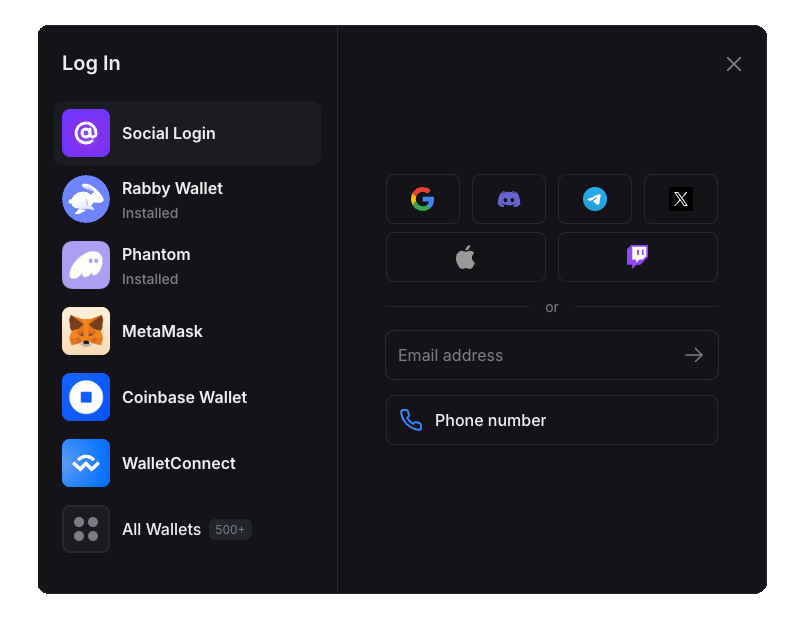Select the phone handset icon
The image size is (802, 623).
tap(411, 420)
